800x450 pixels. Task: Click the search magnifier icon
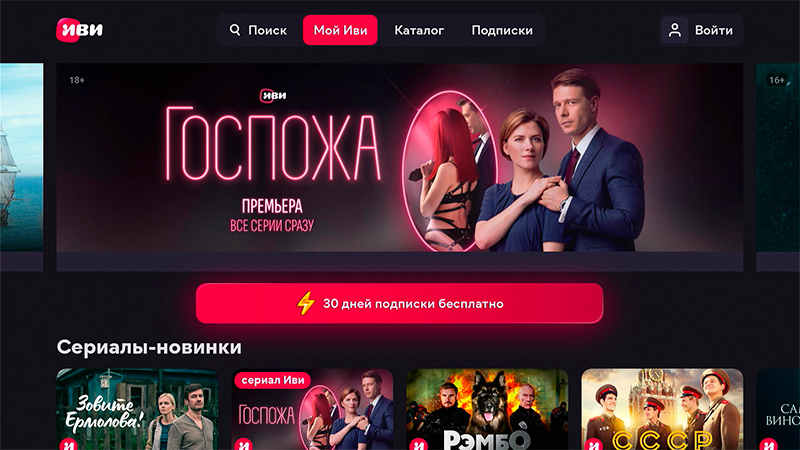(x=235, y=30)
